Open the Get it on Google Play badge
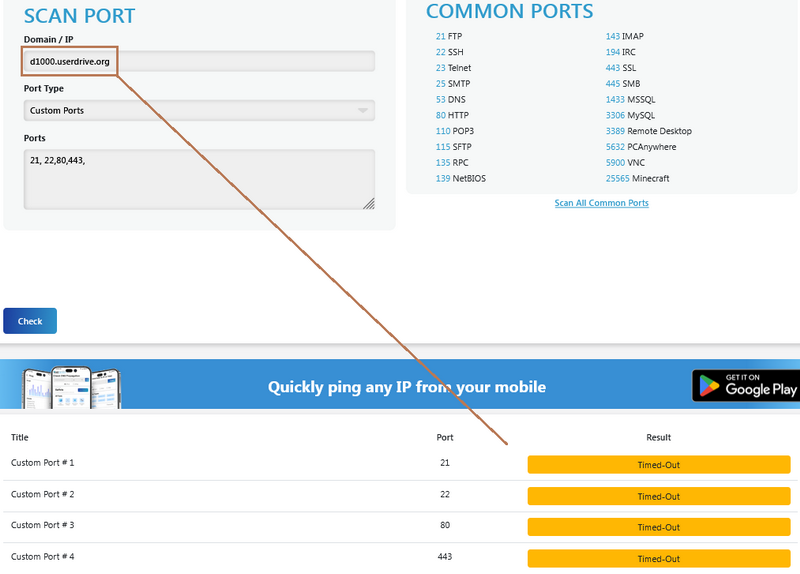 point(746,386)
